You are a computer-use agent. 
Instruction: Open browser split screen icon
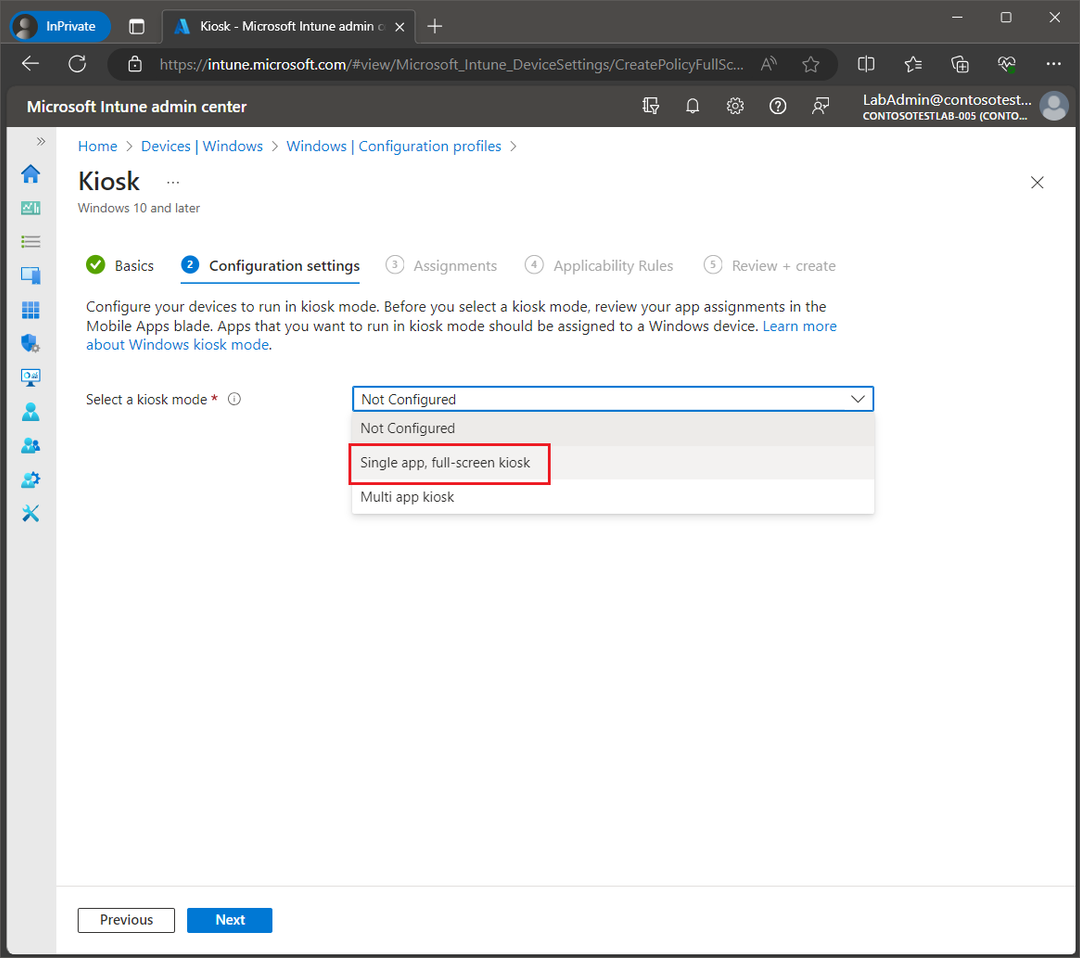[866, 64]
